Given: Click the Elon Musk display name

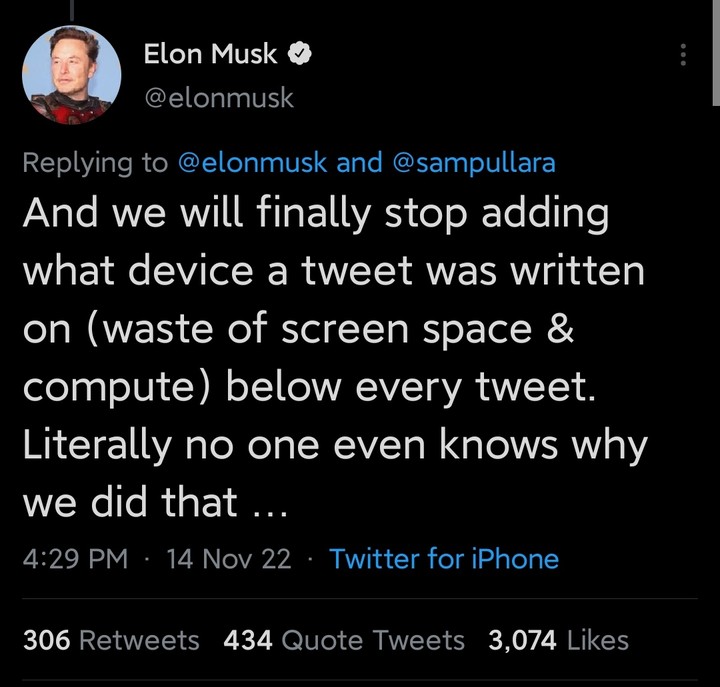Looking at the screenshot, I should pyautogui.click(x=210, y=55).
